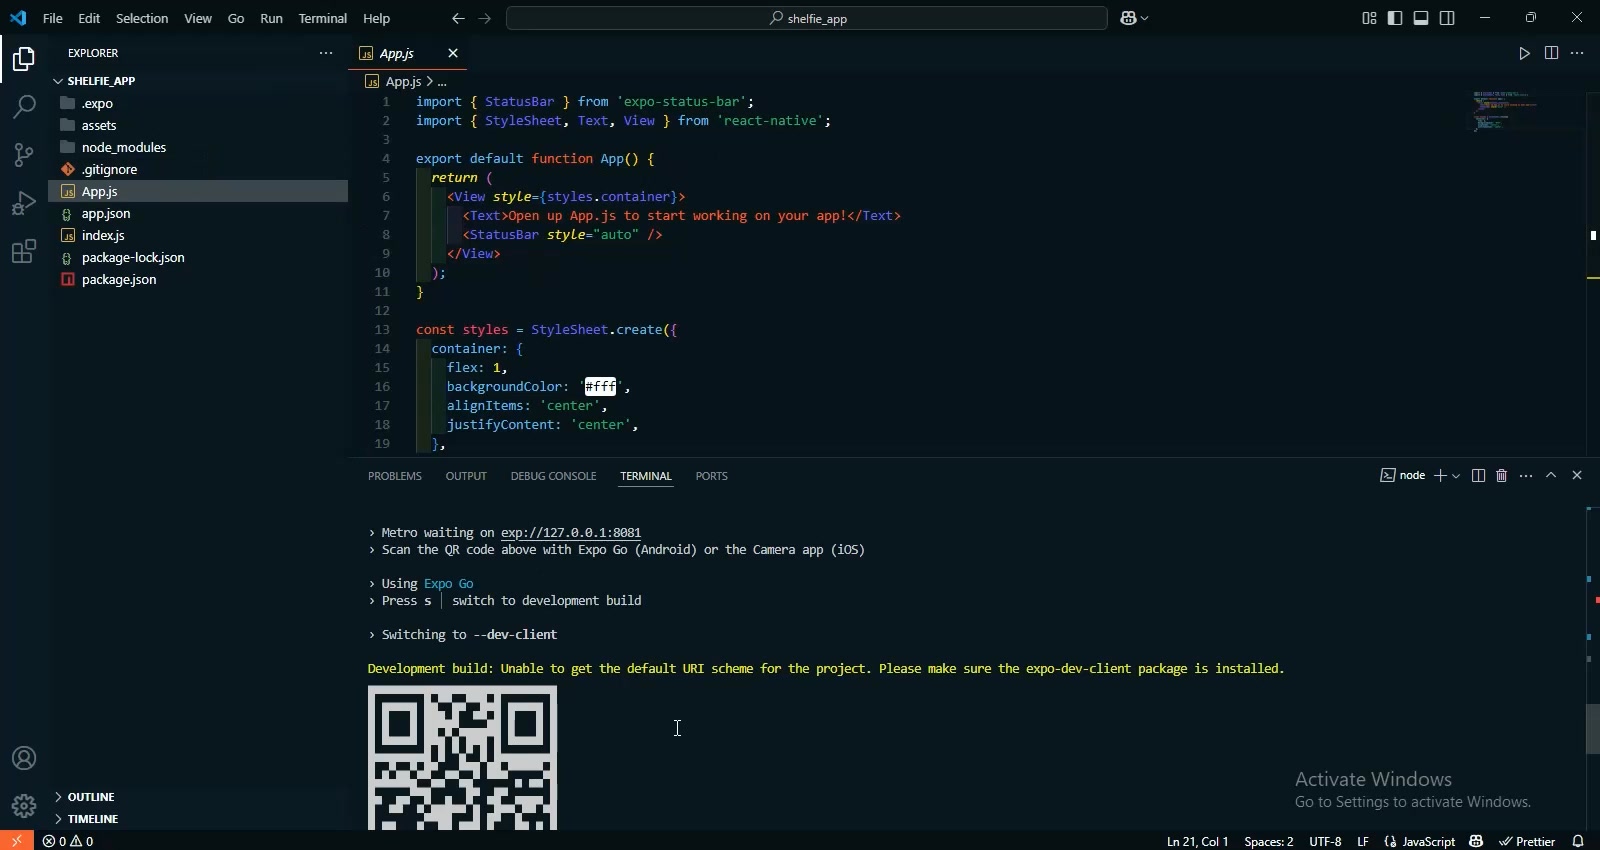Open the Terminal menu
This screenshot has height=850, width=1600.
[x=323, y=19]
